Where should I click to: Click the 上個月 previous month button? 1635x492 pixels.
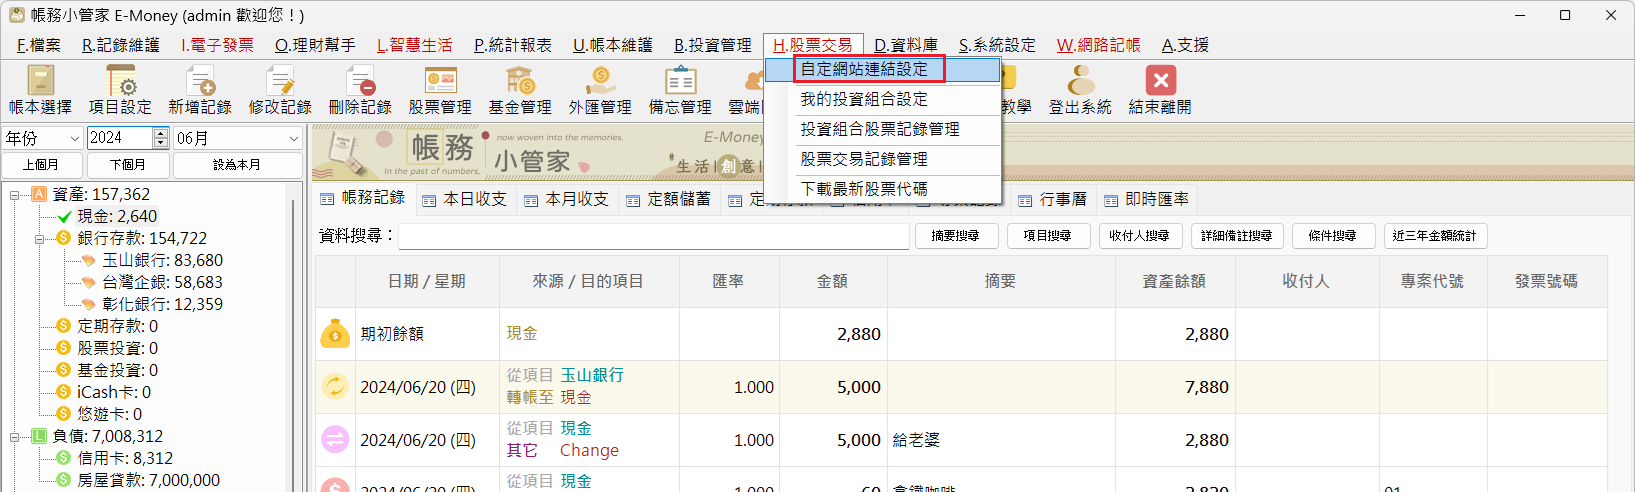coord(40,165)
